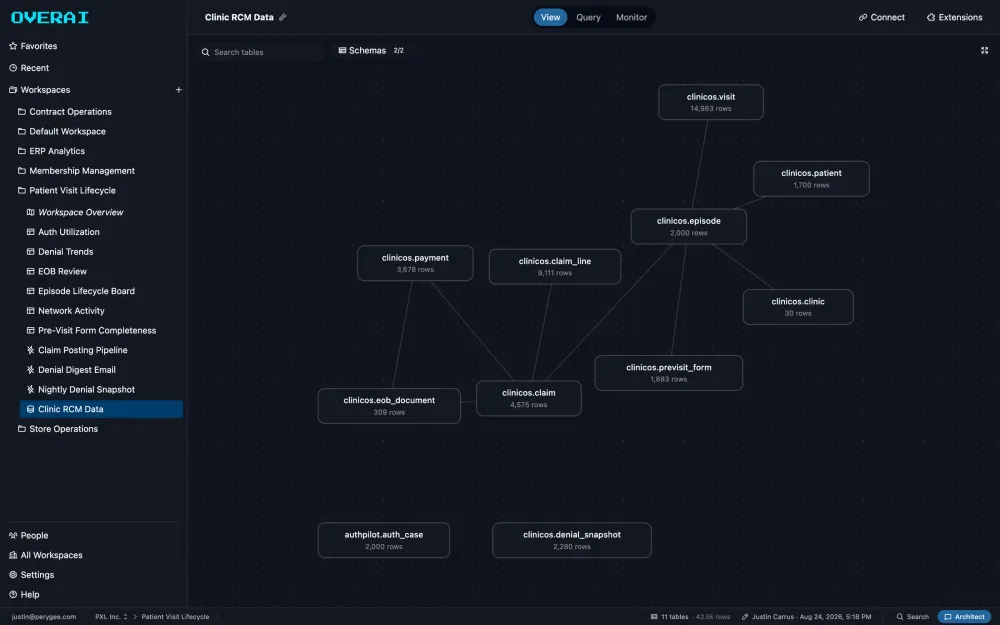Add a new workspace with the plus icon
This screenshot has width=1000, height=625.
pos(179,90)
